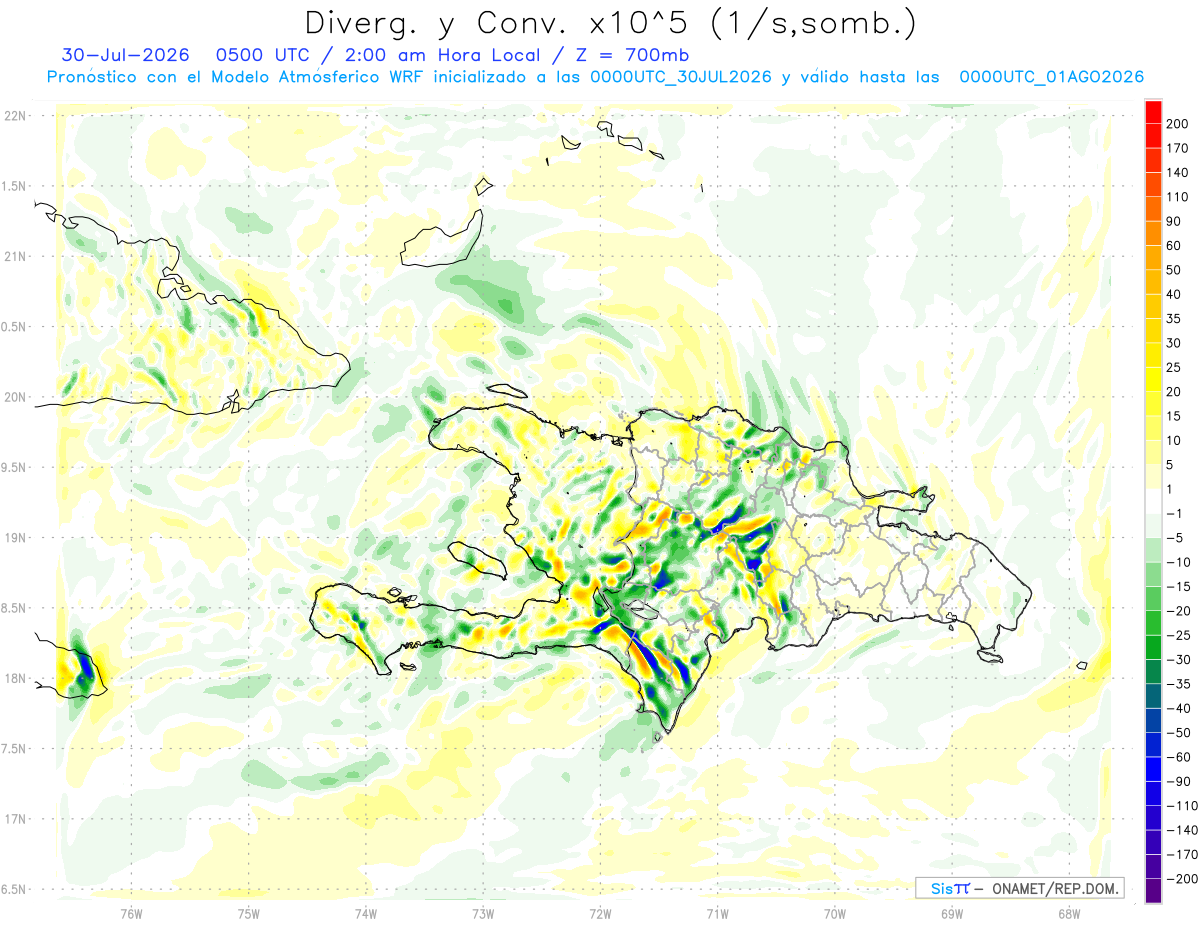Click the colorbar value '-90'
The width and height of the screenshot is (1200, 927).
point(1178,782)
